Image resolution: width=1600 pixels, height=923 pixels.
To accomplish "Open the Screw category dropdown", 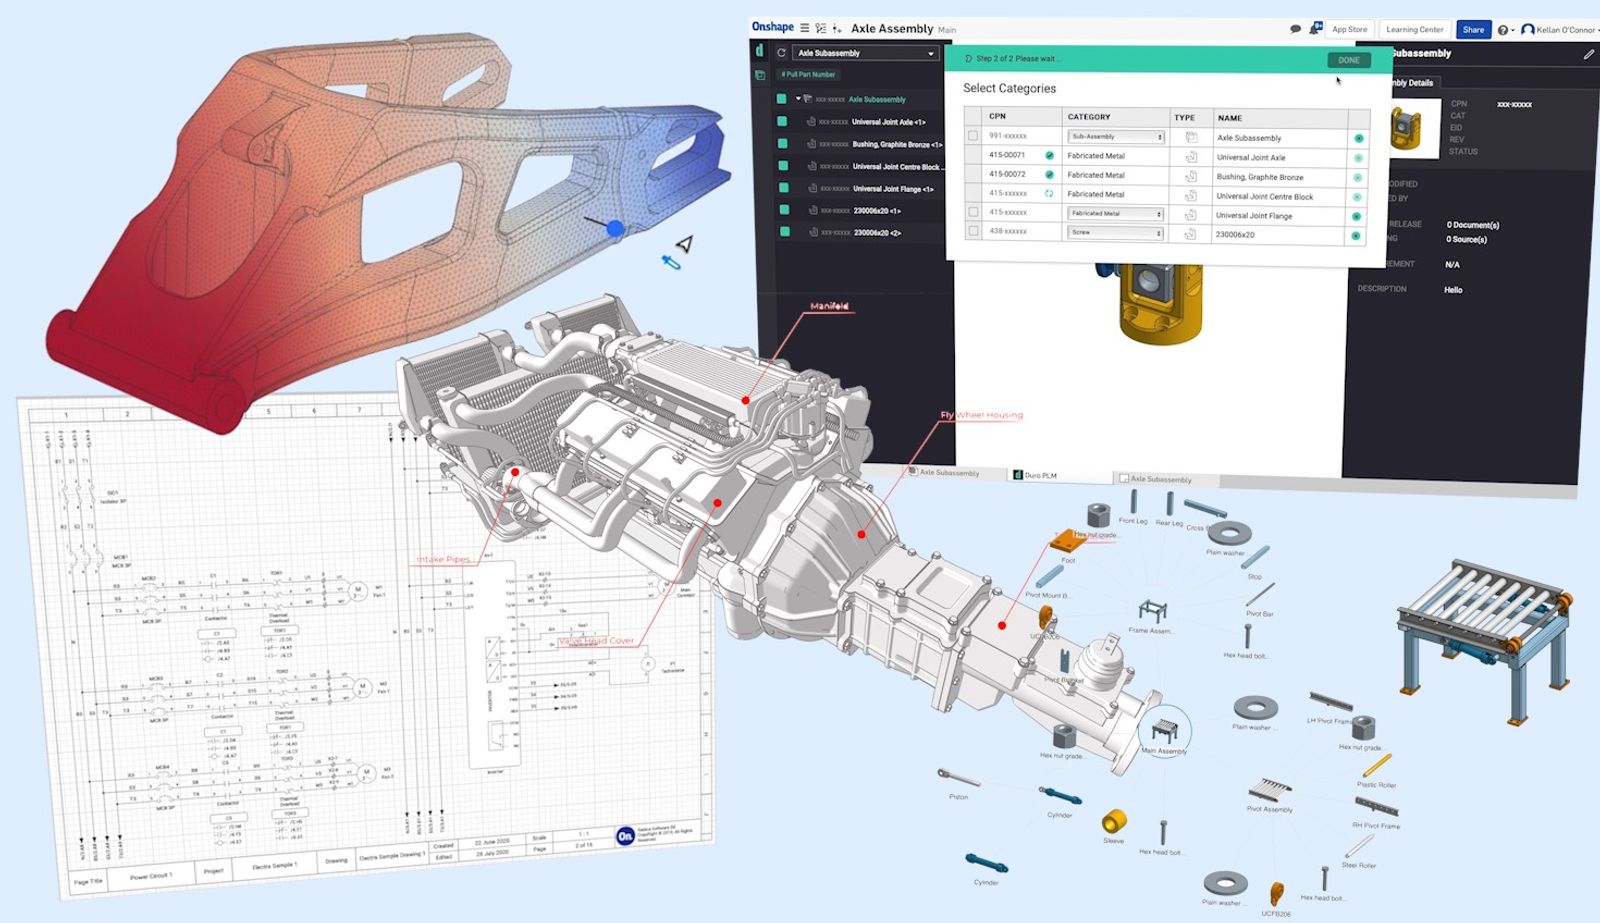I will tap(1115, 232).
